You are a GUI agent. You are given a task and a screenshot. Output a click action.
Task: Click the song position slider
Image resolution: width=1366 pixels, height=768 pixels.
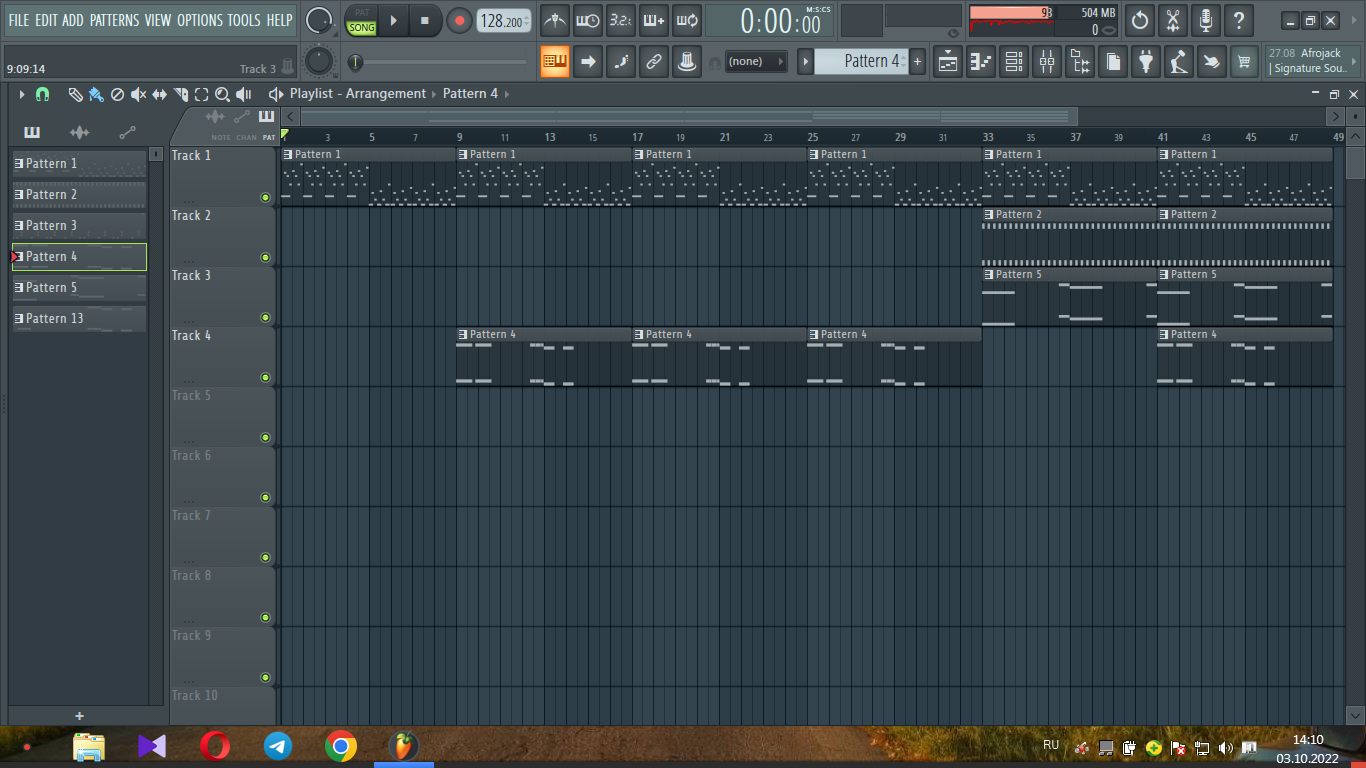click(440, 63)
